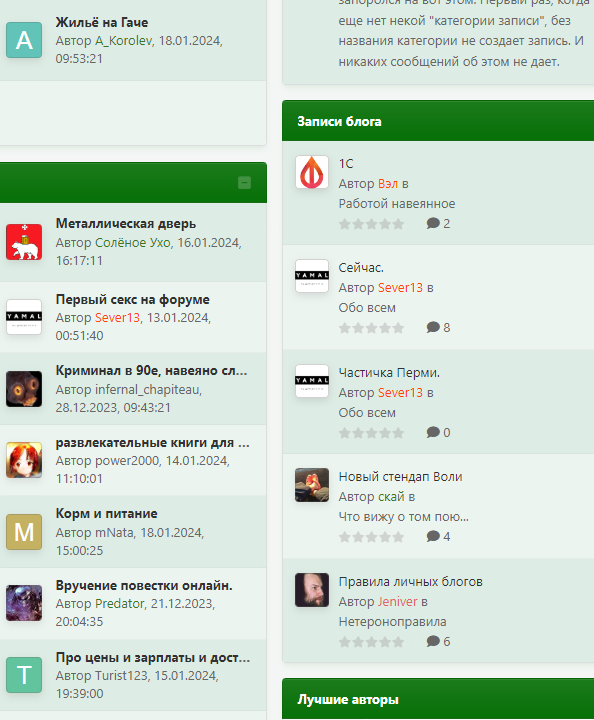Rate Правила личных блогов with the stars
This screenshot has width=594, height=720.
(371, 641)
